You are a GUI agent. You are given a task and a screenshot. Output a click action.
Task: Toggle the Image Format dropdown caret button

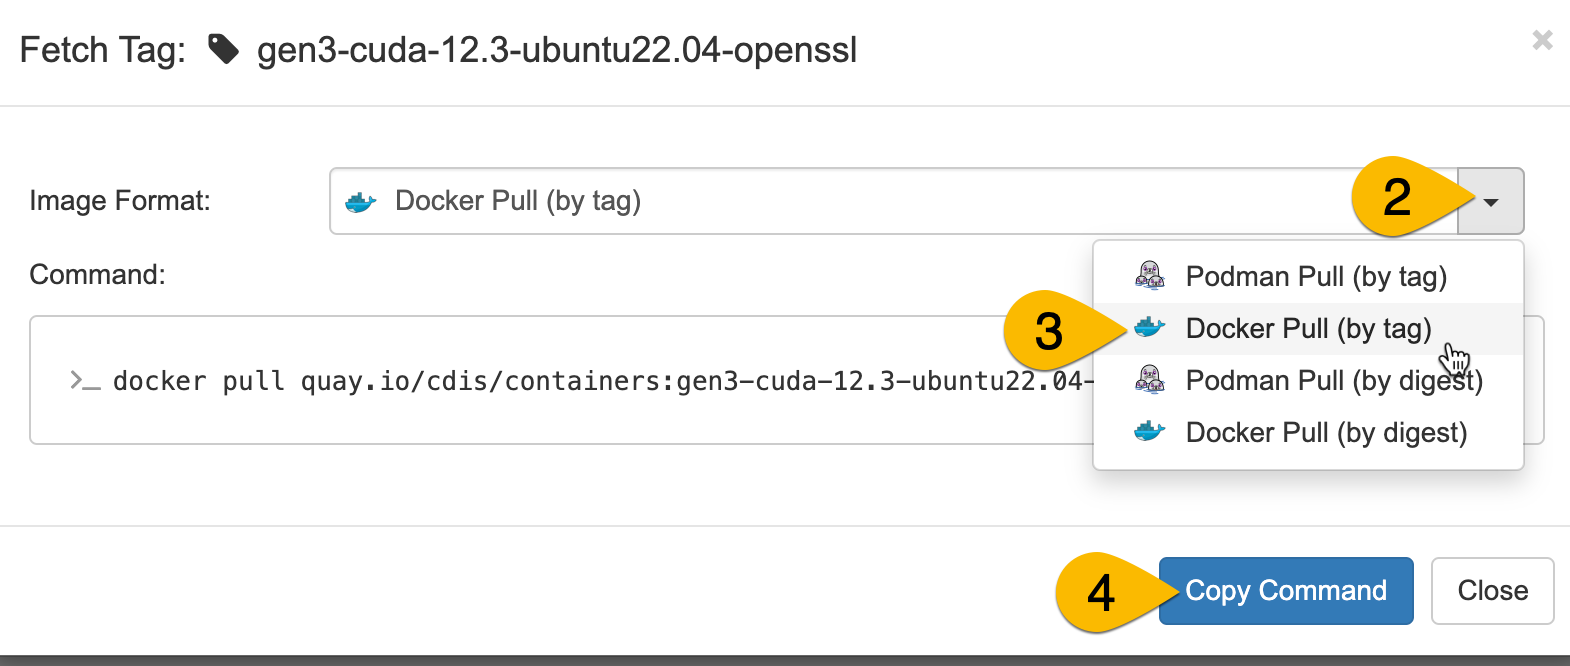coord(1491,201)
